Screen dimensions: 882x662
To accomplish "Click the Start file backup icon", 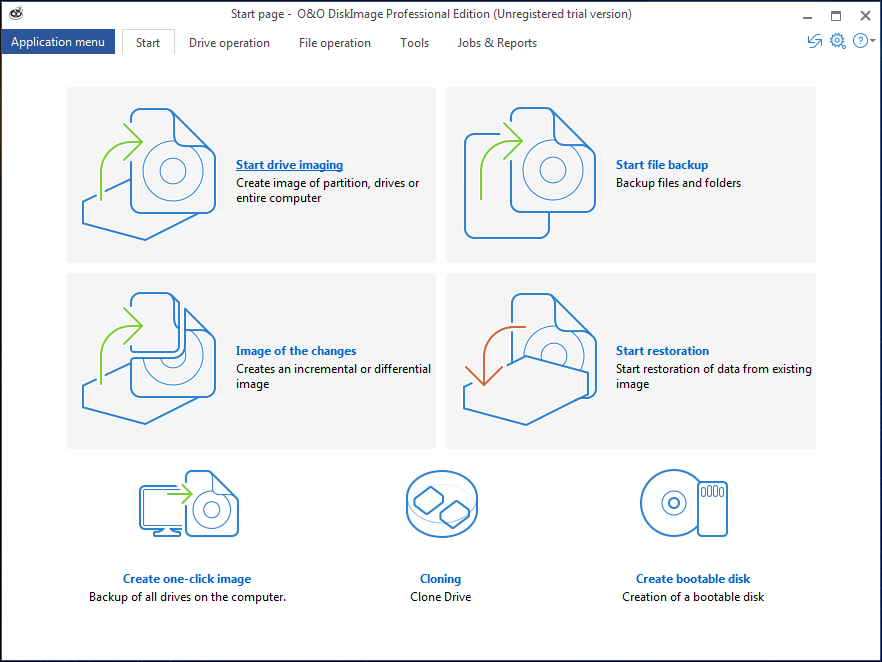I will click(530, 173).
